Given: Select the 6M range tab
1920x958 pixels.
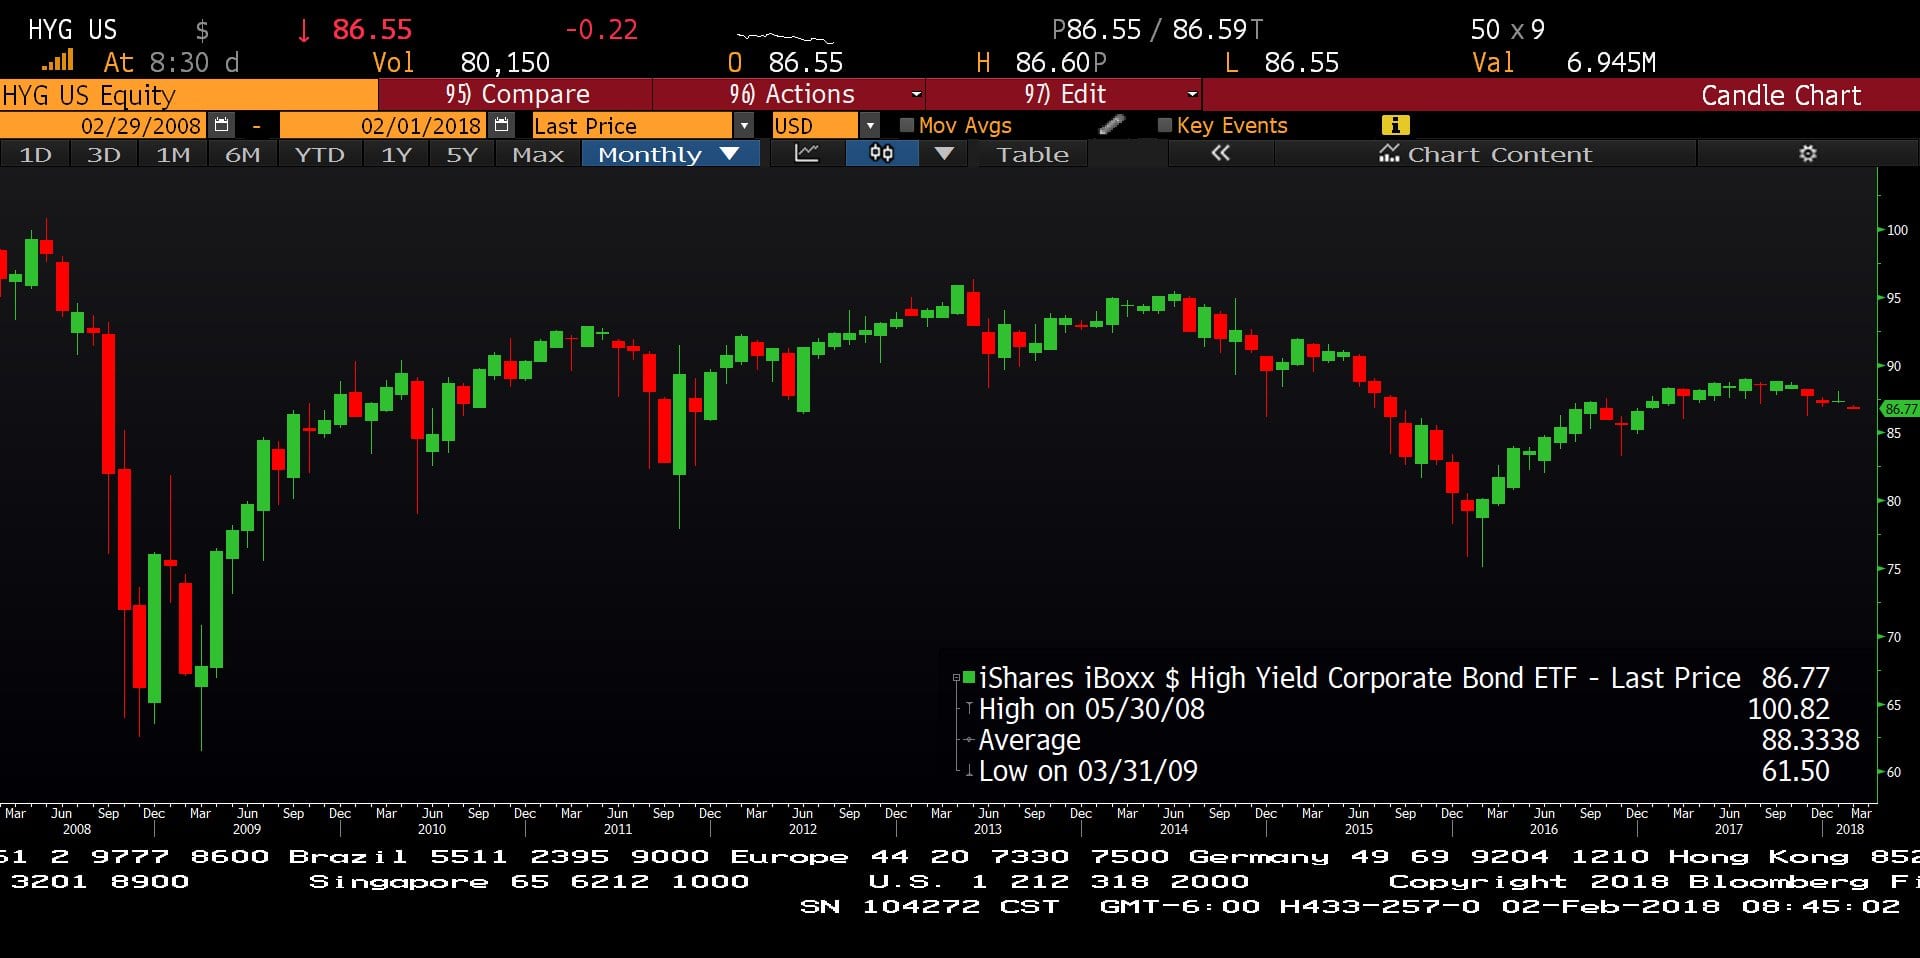Looking at the screenshot, I should click(242, 154).
